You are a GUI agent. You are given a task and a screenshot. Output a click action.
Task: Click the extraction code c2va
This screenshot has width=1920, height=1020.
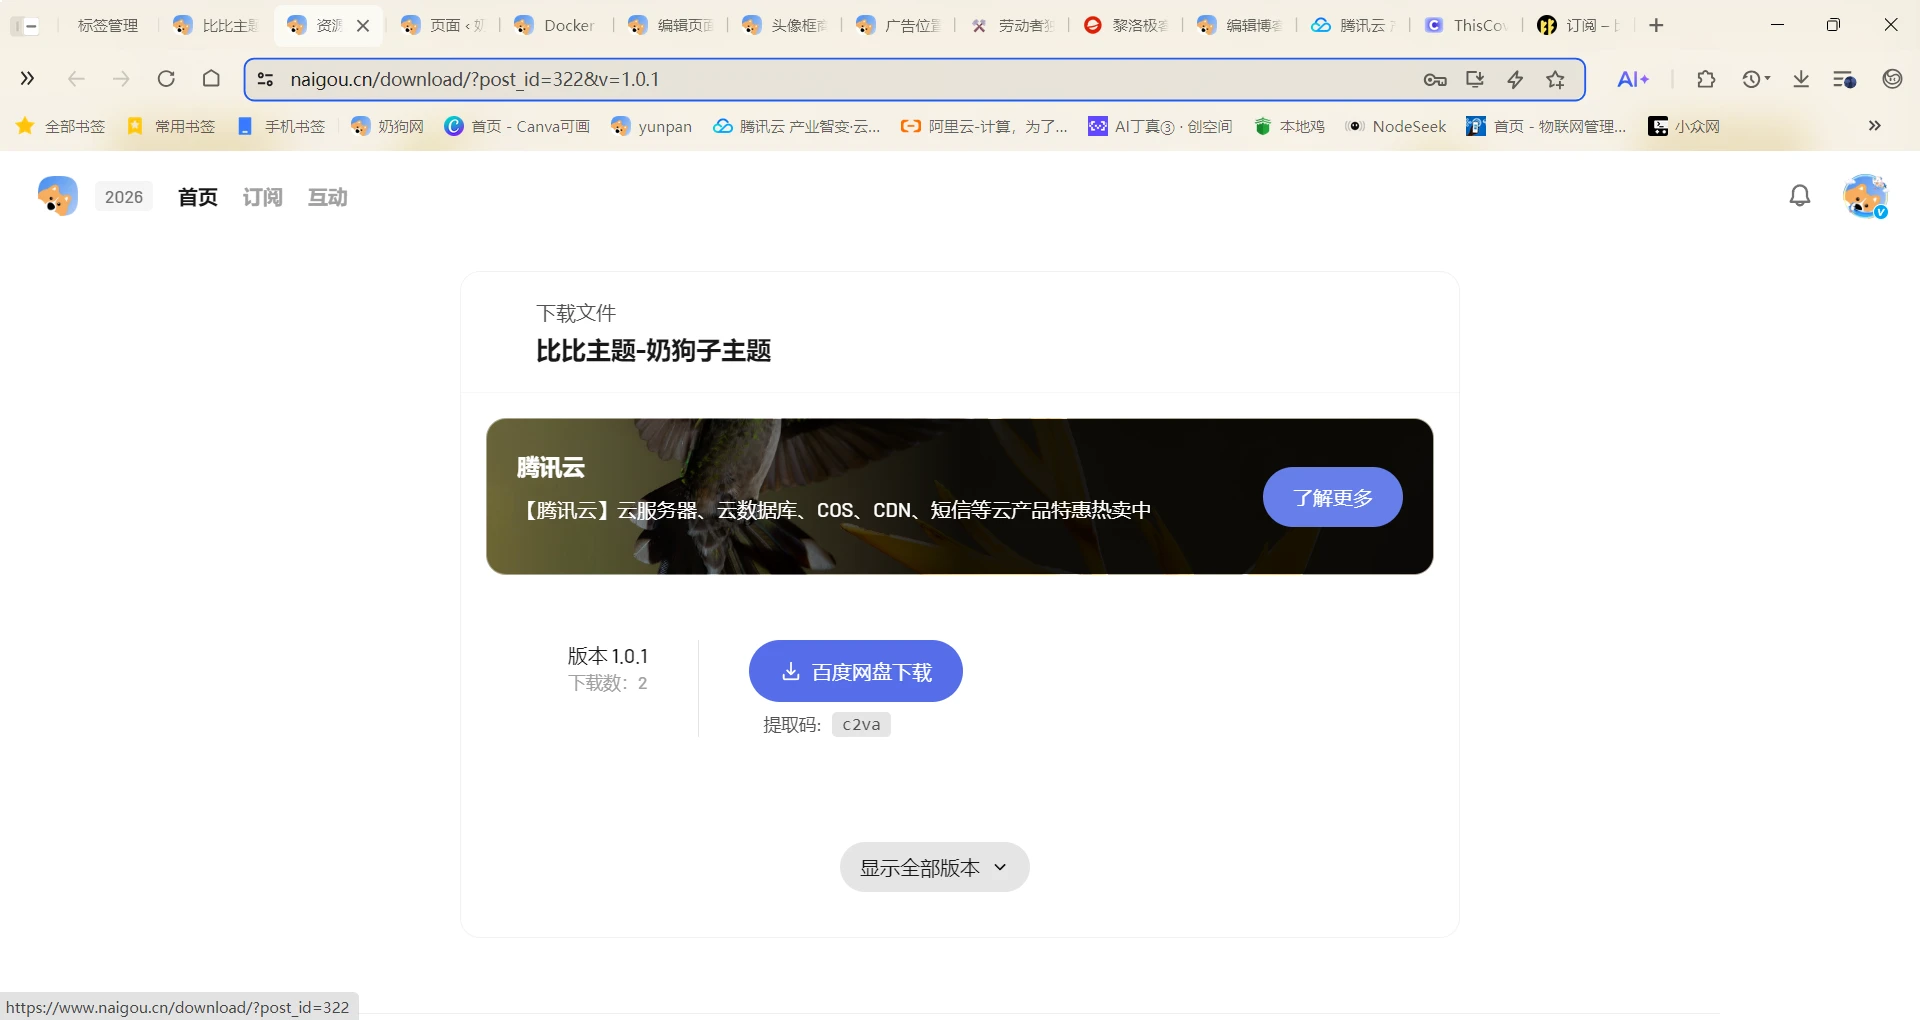[861, 724]
